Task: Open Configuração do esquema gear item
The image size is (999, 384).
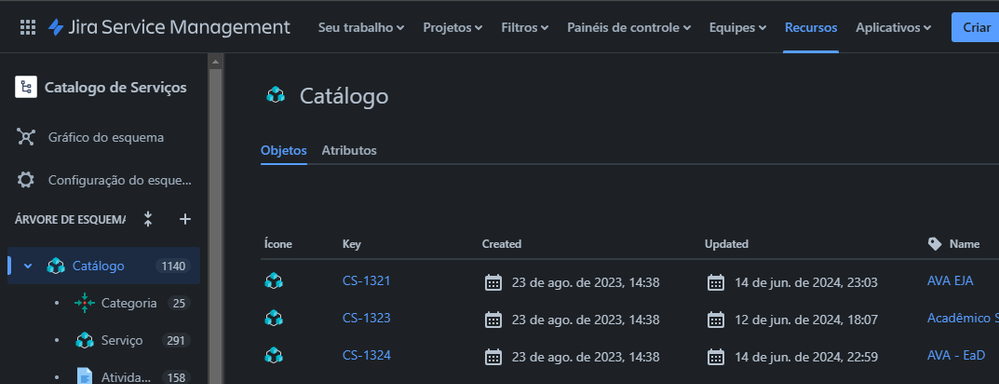Action: click(106, 180)
